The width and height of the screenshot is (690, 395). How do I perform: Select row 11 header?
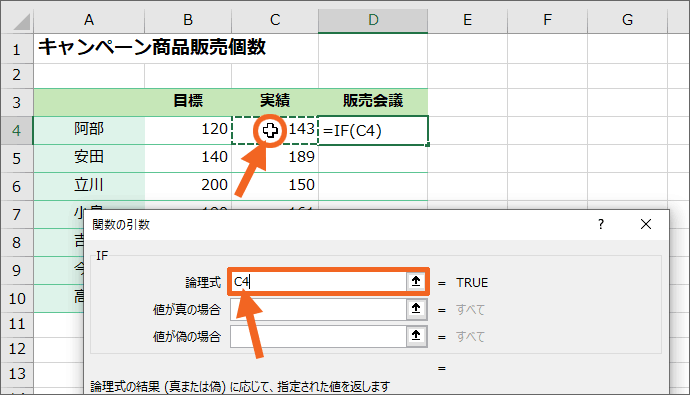(x=17, y=325)
